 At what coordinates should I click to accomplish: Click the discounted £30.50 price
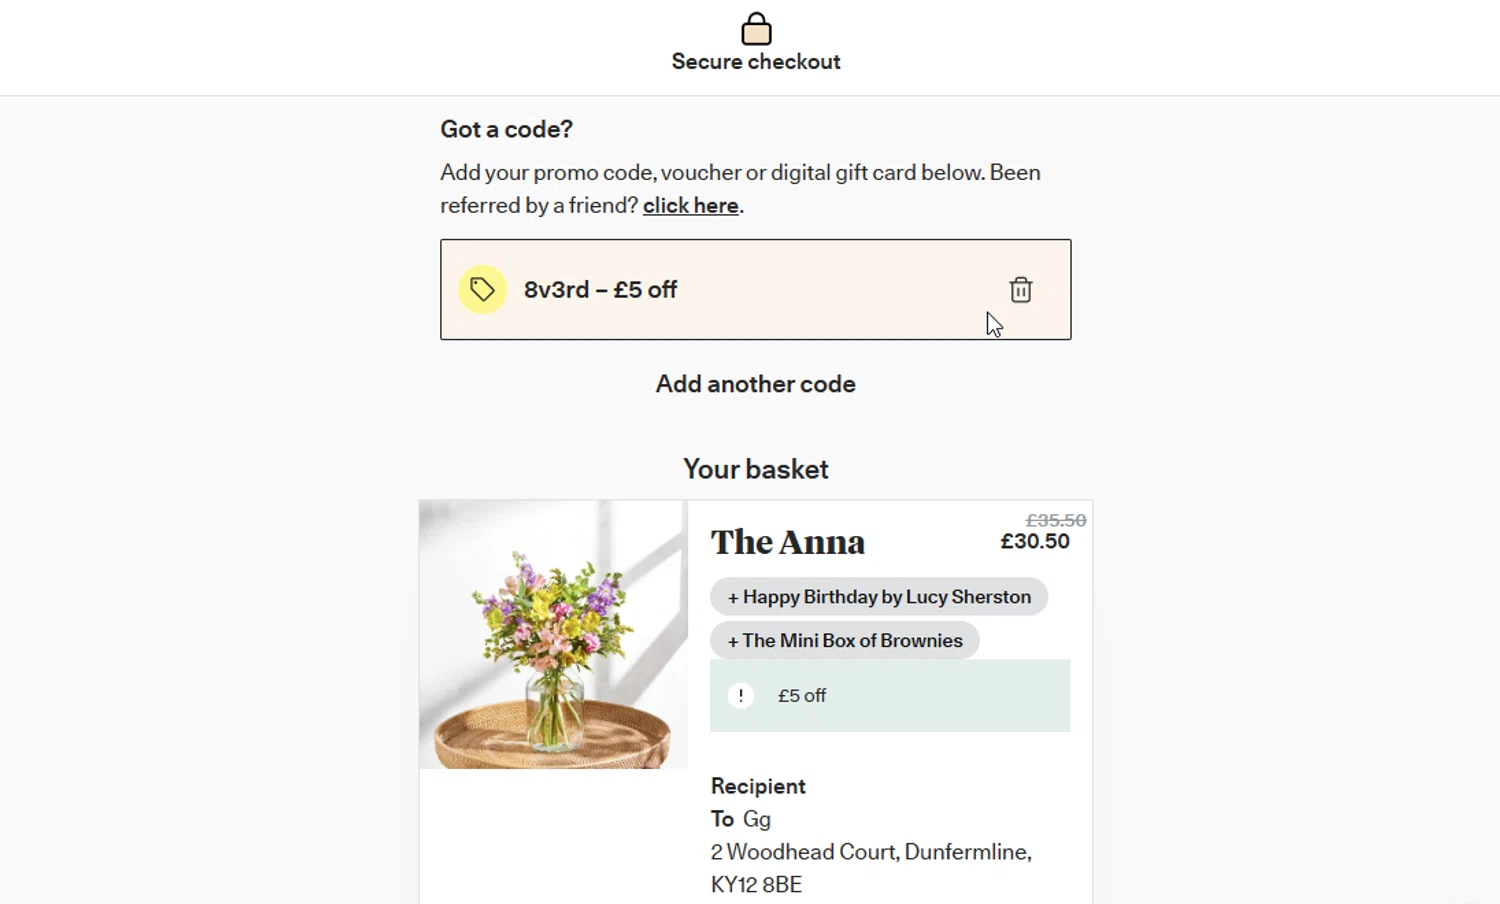(x=1035, y=542)
